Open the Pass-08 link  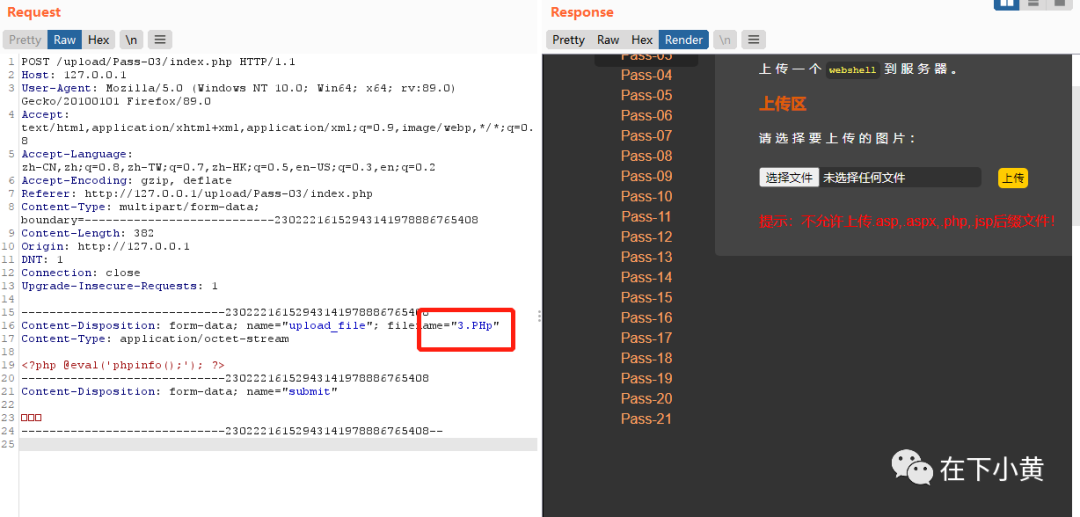(x=646, y=156)
